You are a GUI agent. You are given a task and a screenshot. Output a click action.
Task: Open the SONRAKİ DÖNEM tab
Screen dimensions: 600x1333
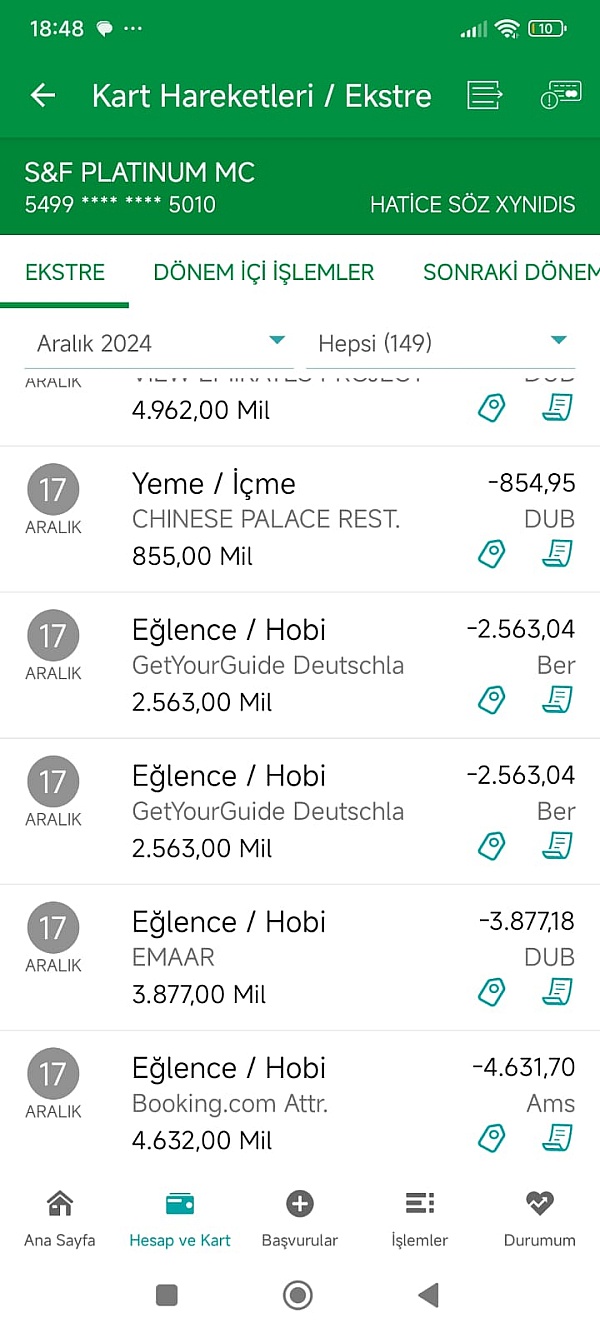(x=510, y=272)
